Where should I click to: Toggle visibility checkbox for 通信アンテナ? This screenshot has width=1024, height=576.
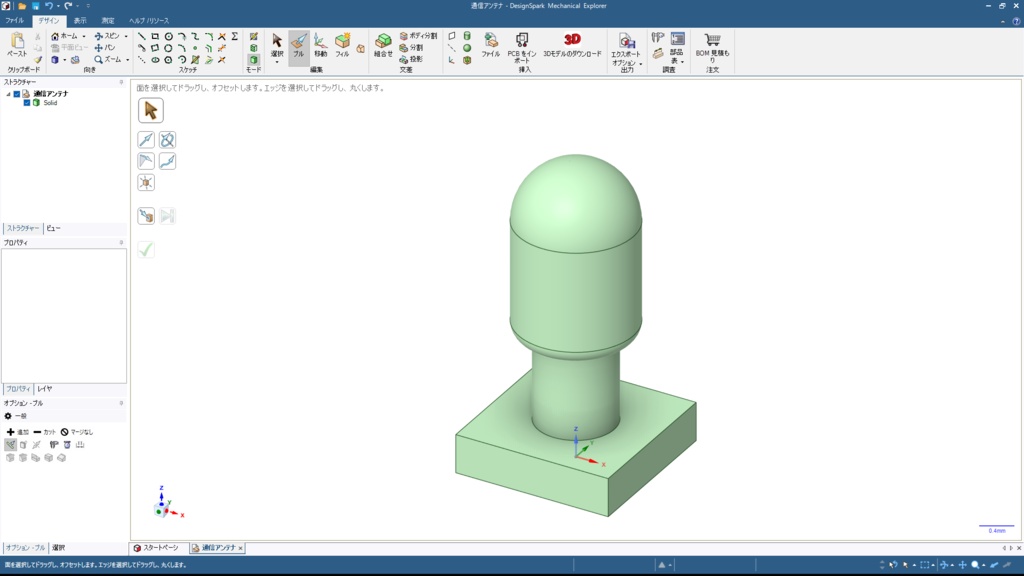pos(17,94)
